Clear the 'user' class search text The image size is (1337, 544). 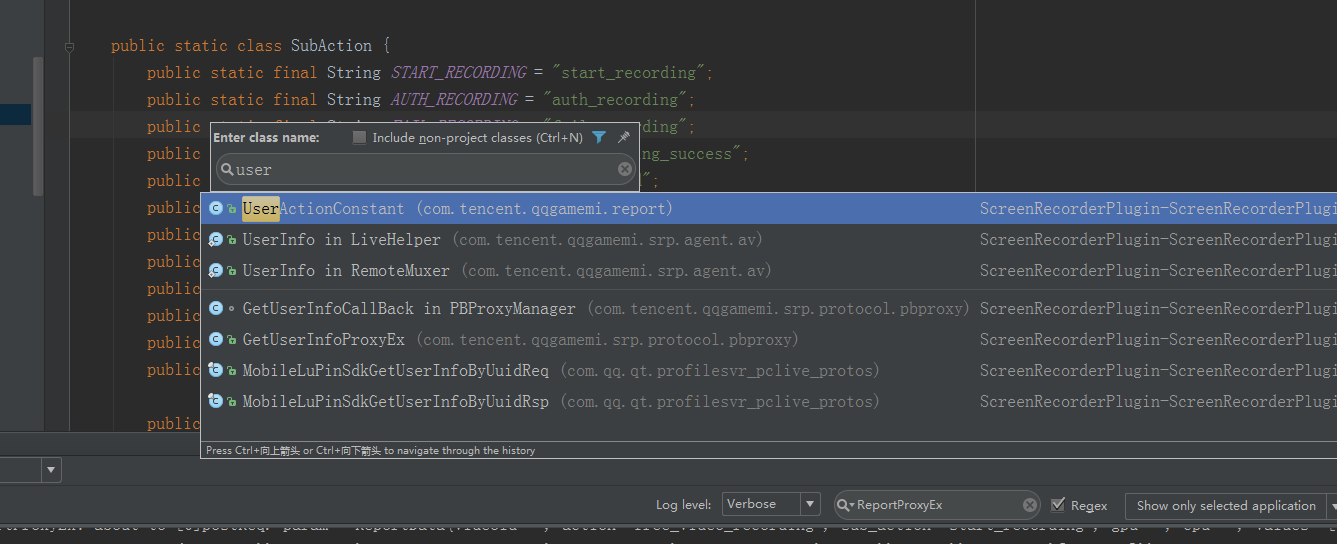[x=625, y=170]
